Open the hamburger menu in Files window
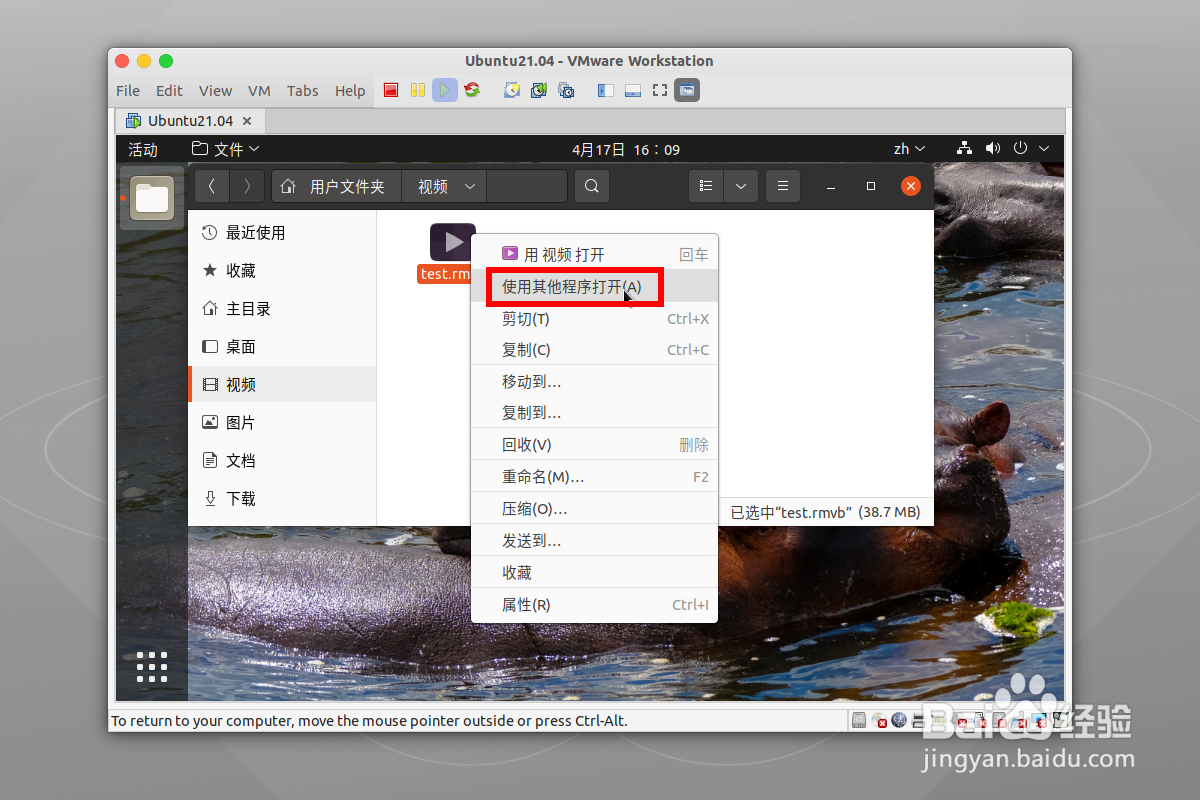The width and height of the screenshot is (1200, 800). click(x=783, y=186)
